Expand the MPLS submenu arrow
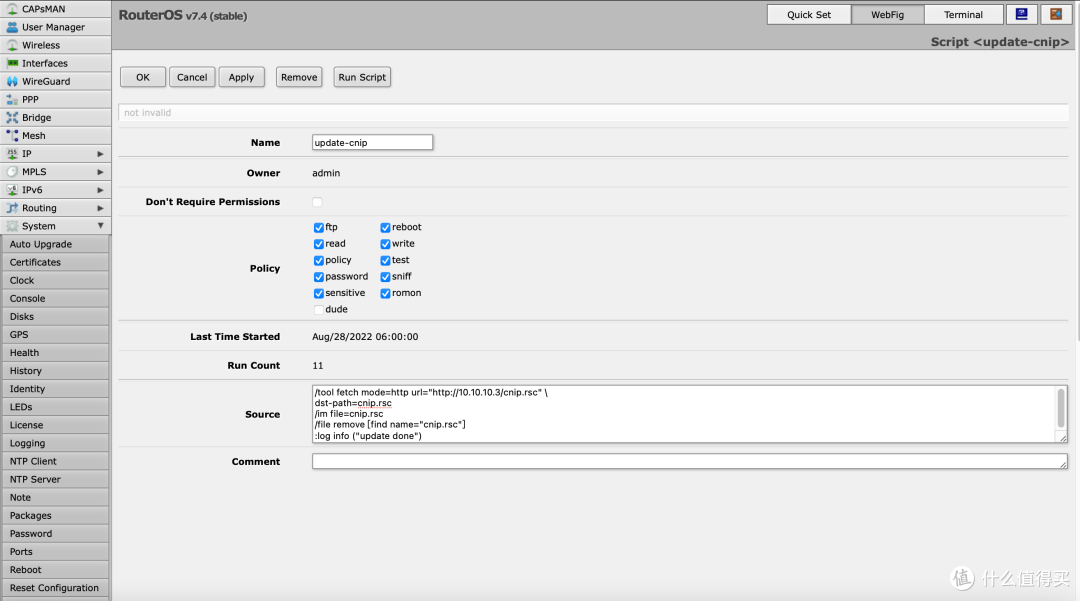The width and height of the screenshot is (1080, 601). (100, 171)
